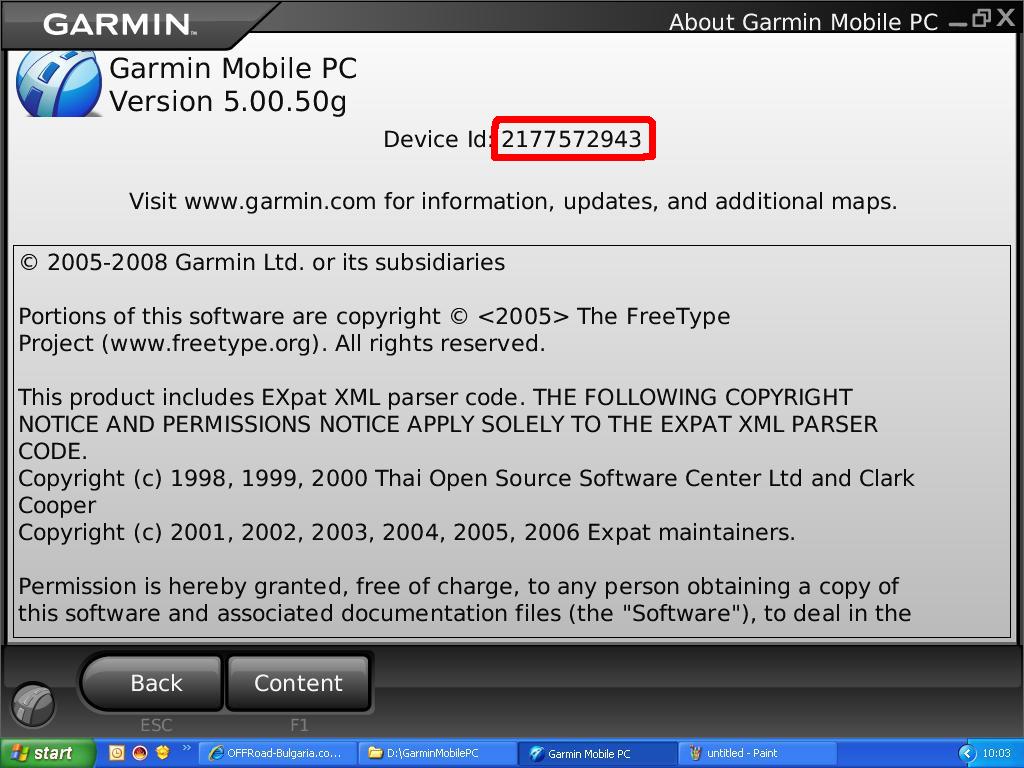Restore down the Garmin window
Image resolution: width=1024 pixels, height=768 pixels.
tap(982, 18)
